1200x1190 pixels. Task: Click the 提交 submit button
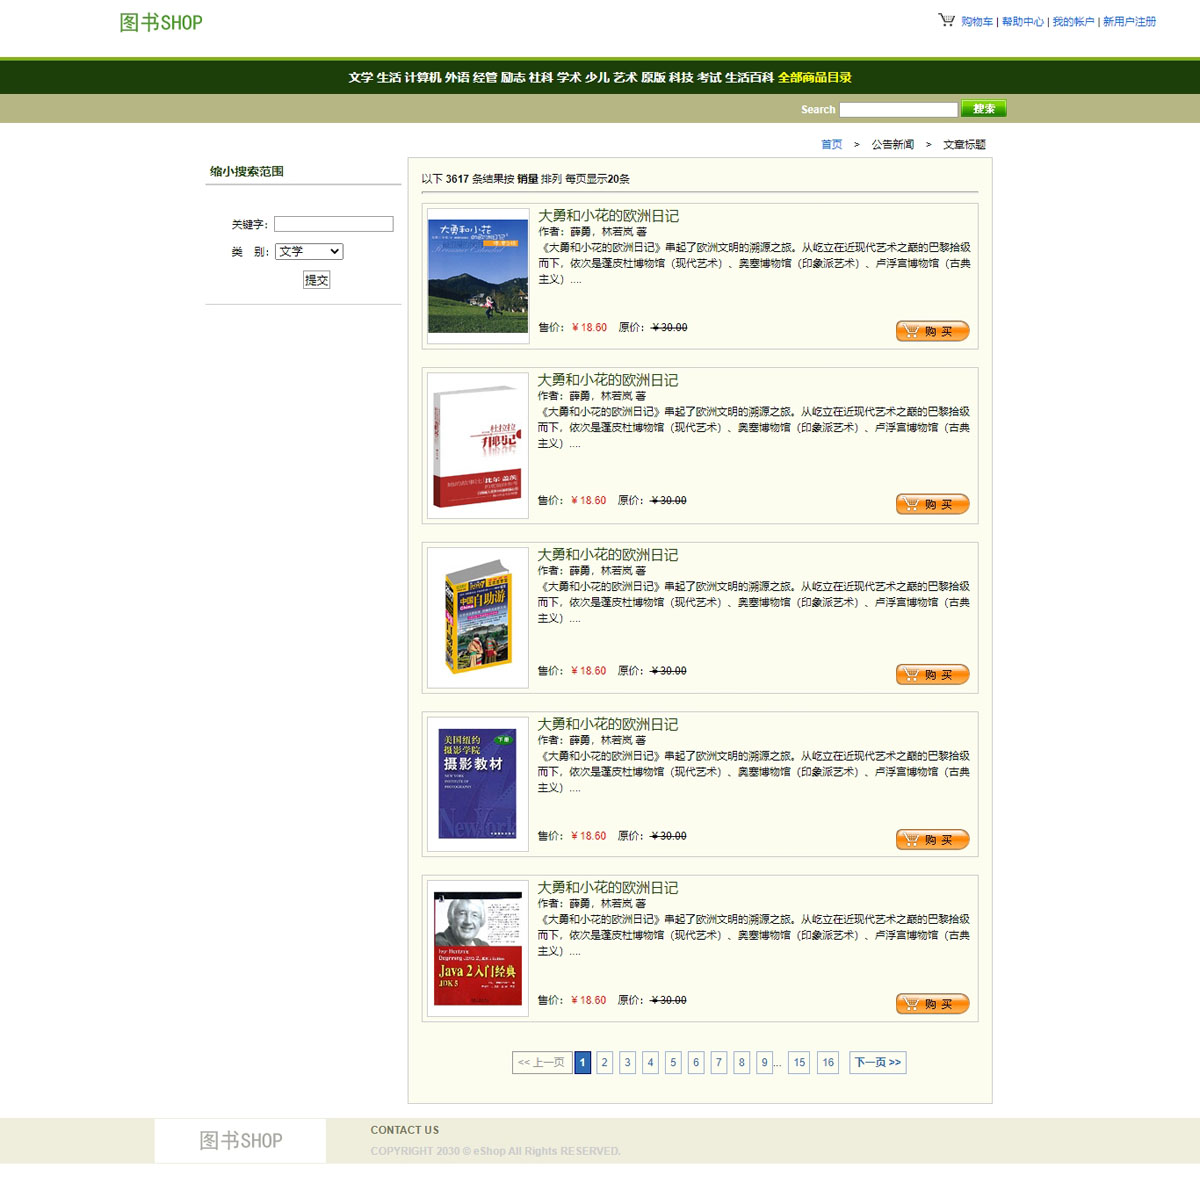(316, 281)
